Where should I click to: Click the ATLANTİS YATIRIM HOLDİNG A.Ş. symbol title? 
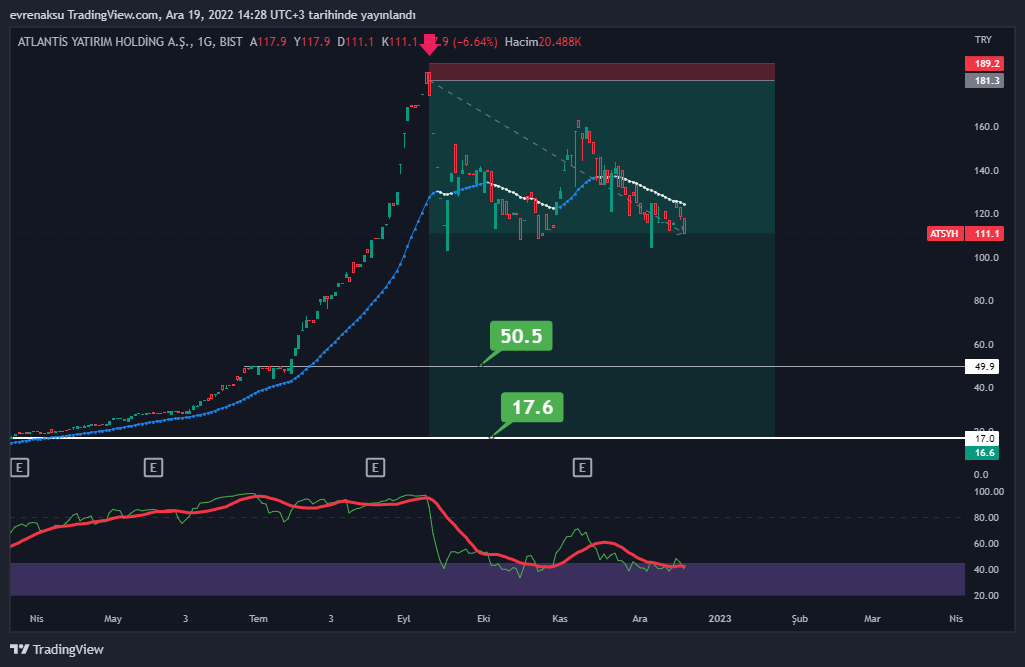pyautogui.click(x=105, y=42)
